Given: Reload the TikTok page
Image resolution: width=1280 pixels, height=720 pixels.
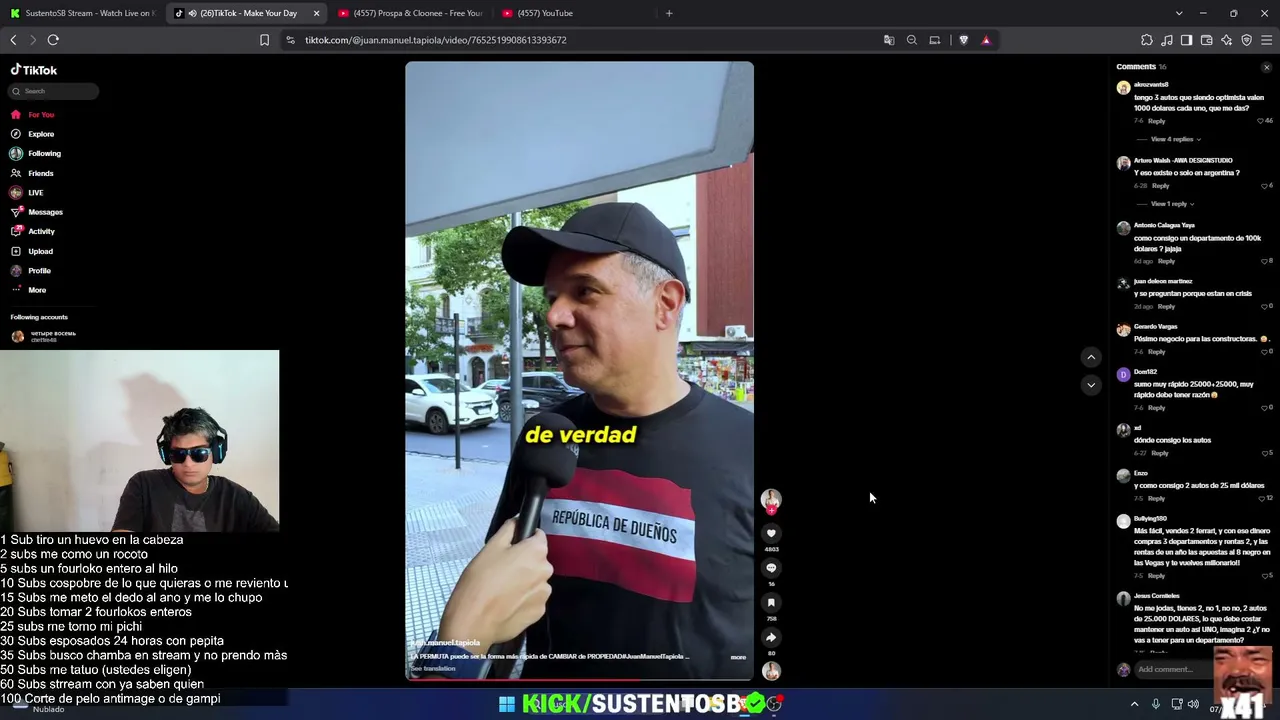Looking at the screenshot, I should tap(53, 40).
